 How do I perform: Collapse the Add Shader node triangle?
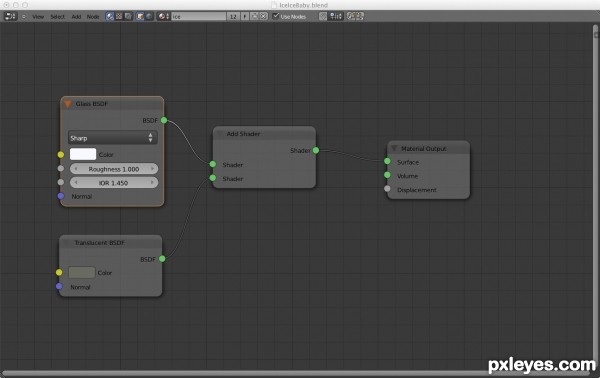tap(220, 134)
